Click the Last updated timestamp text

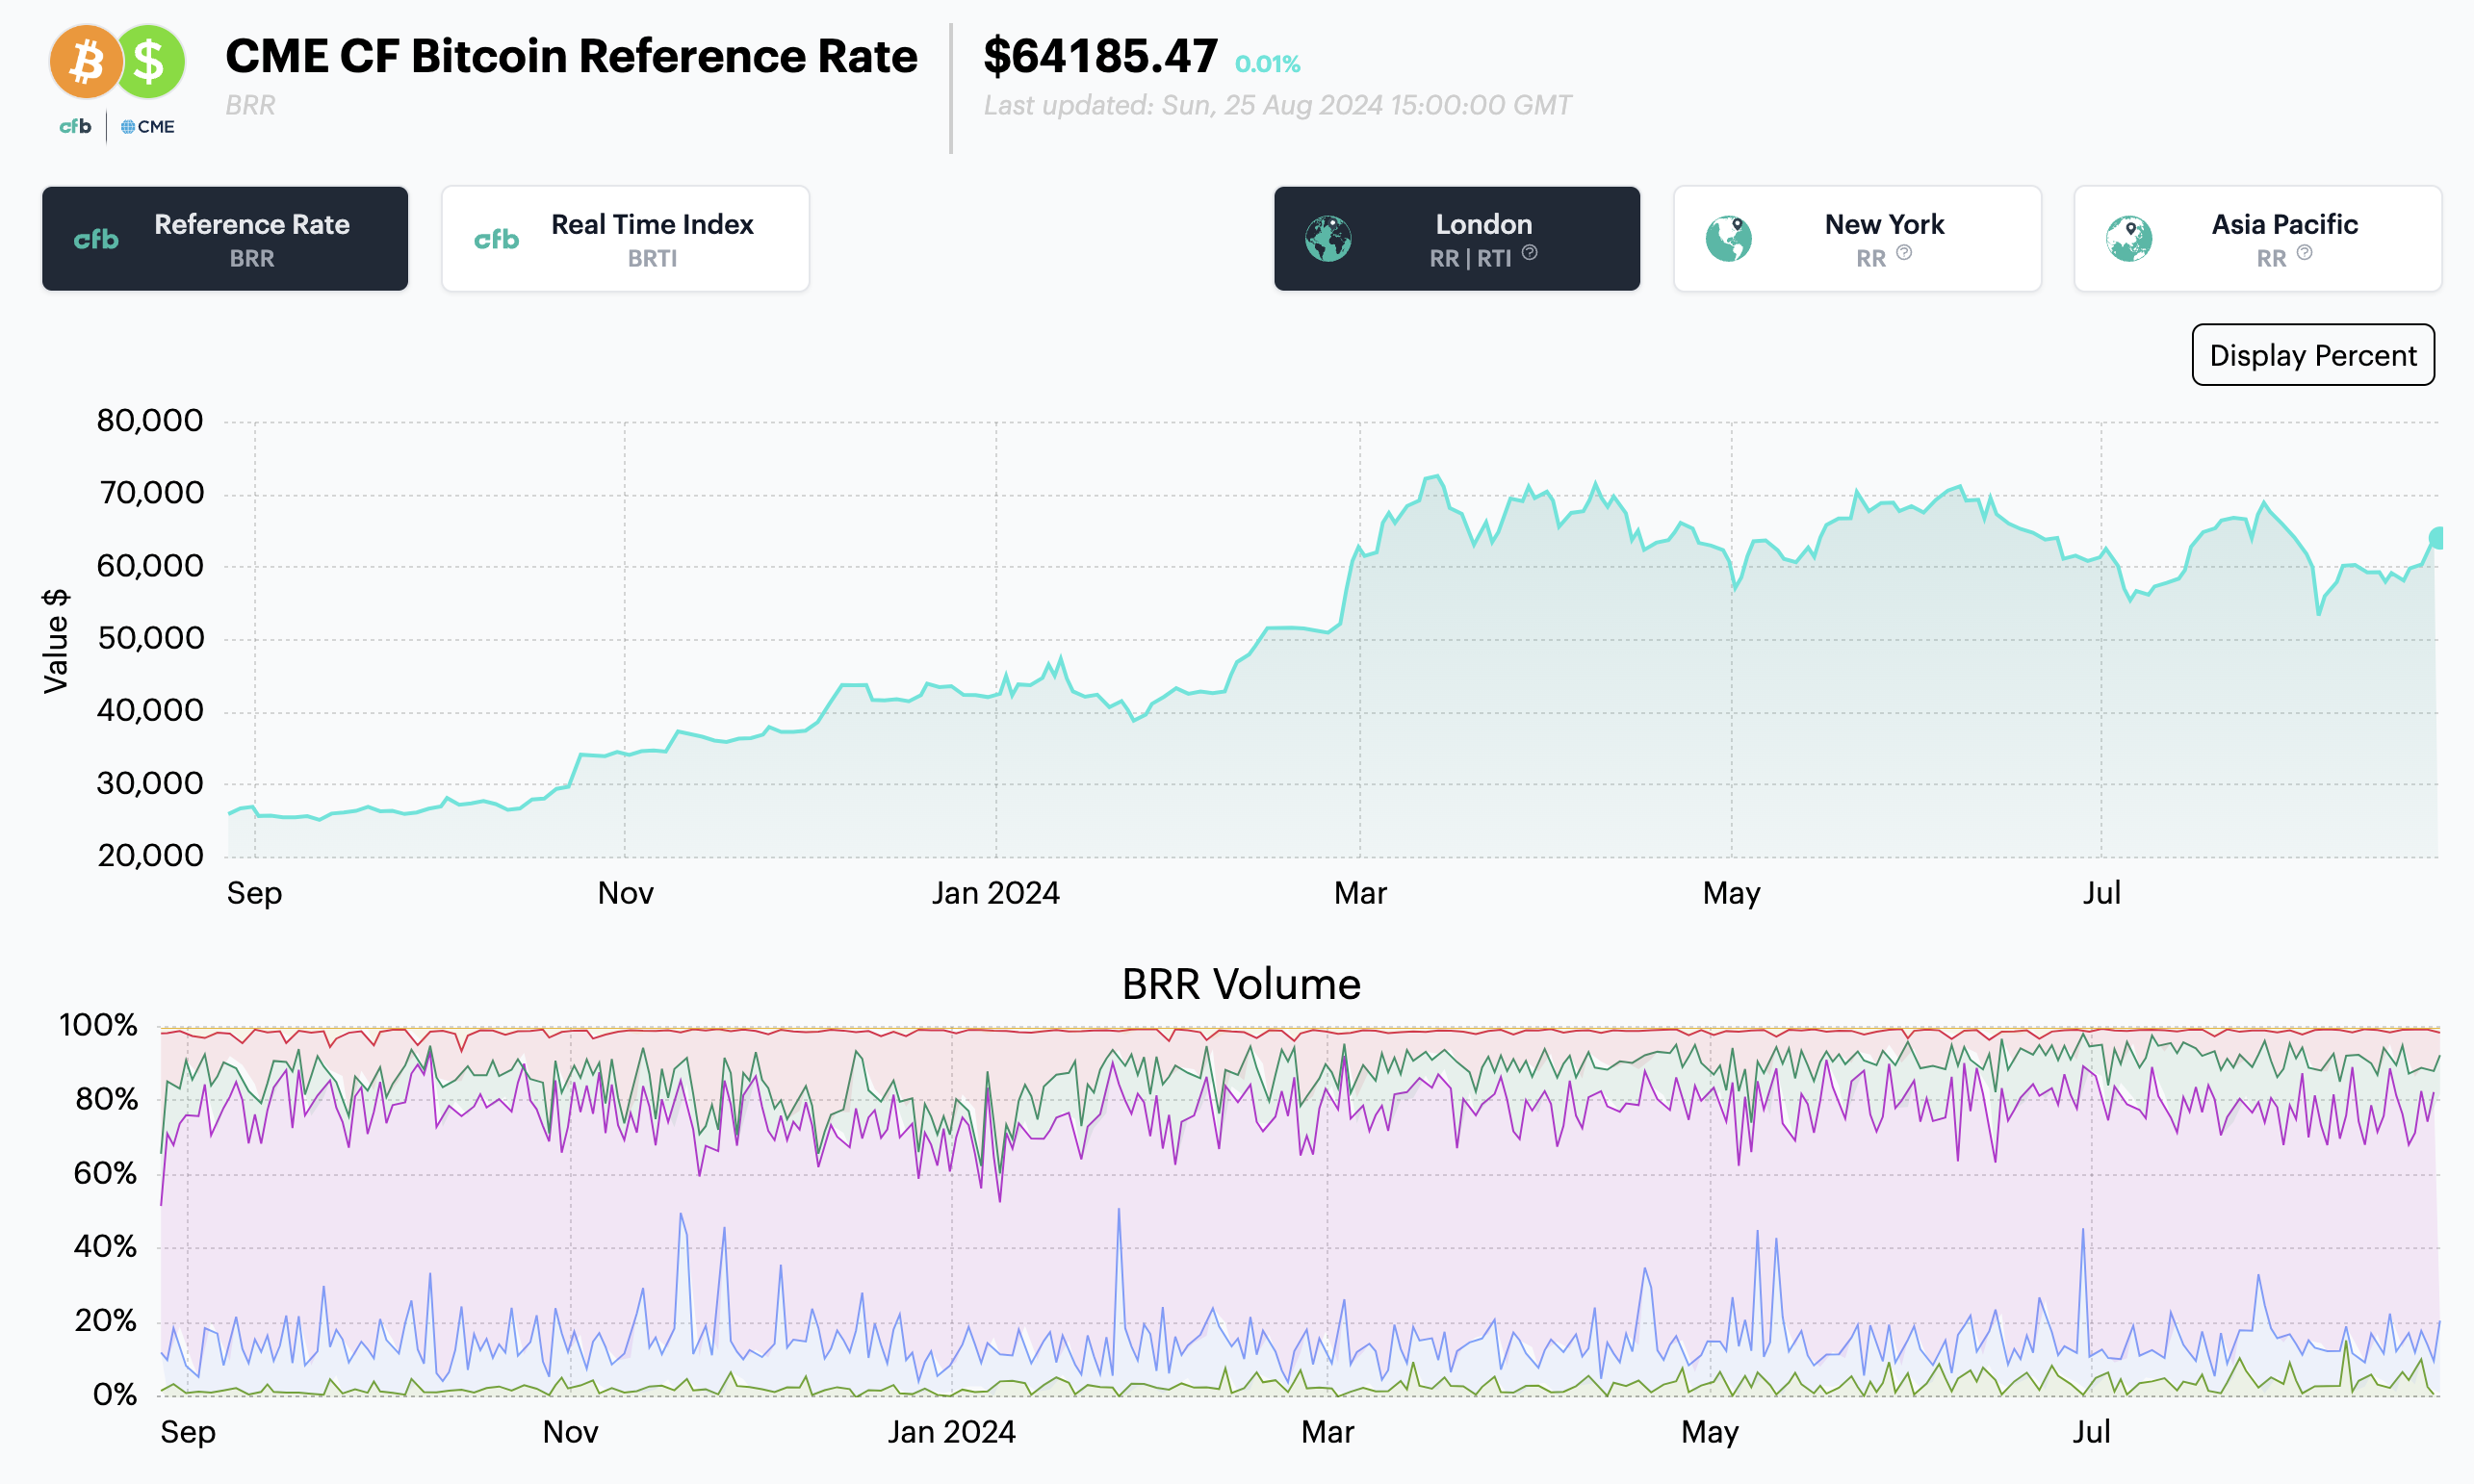tap(1277, 105)
